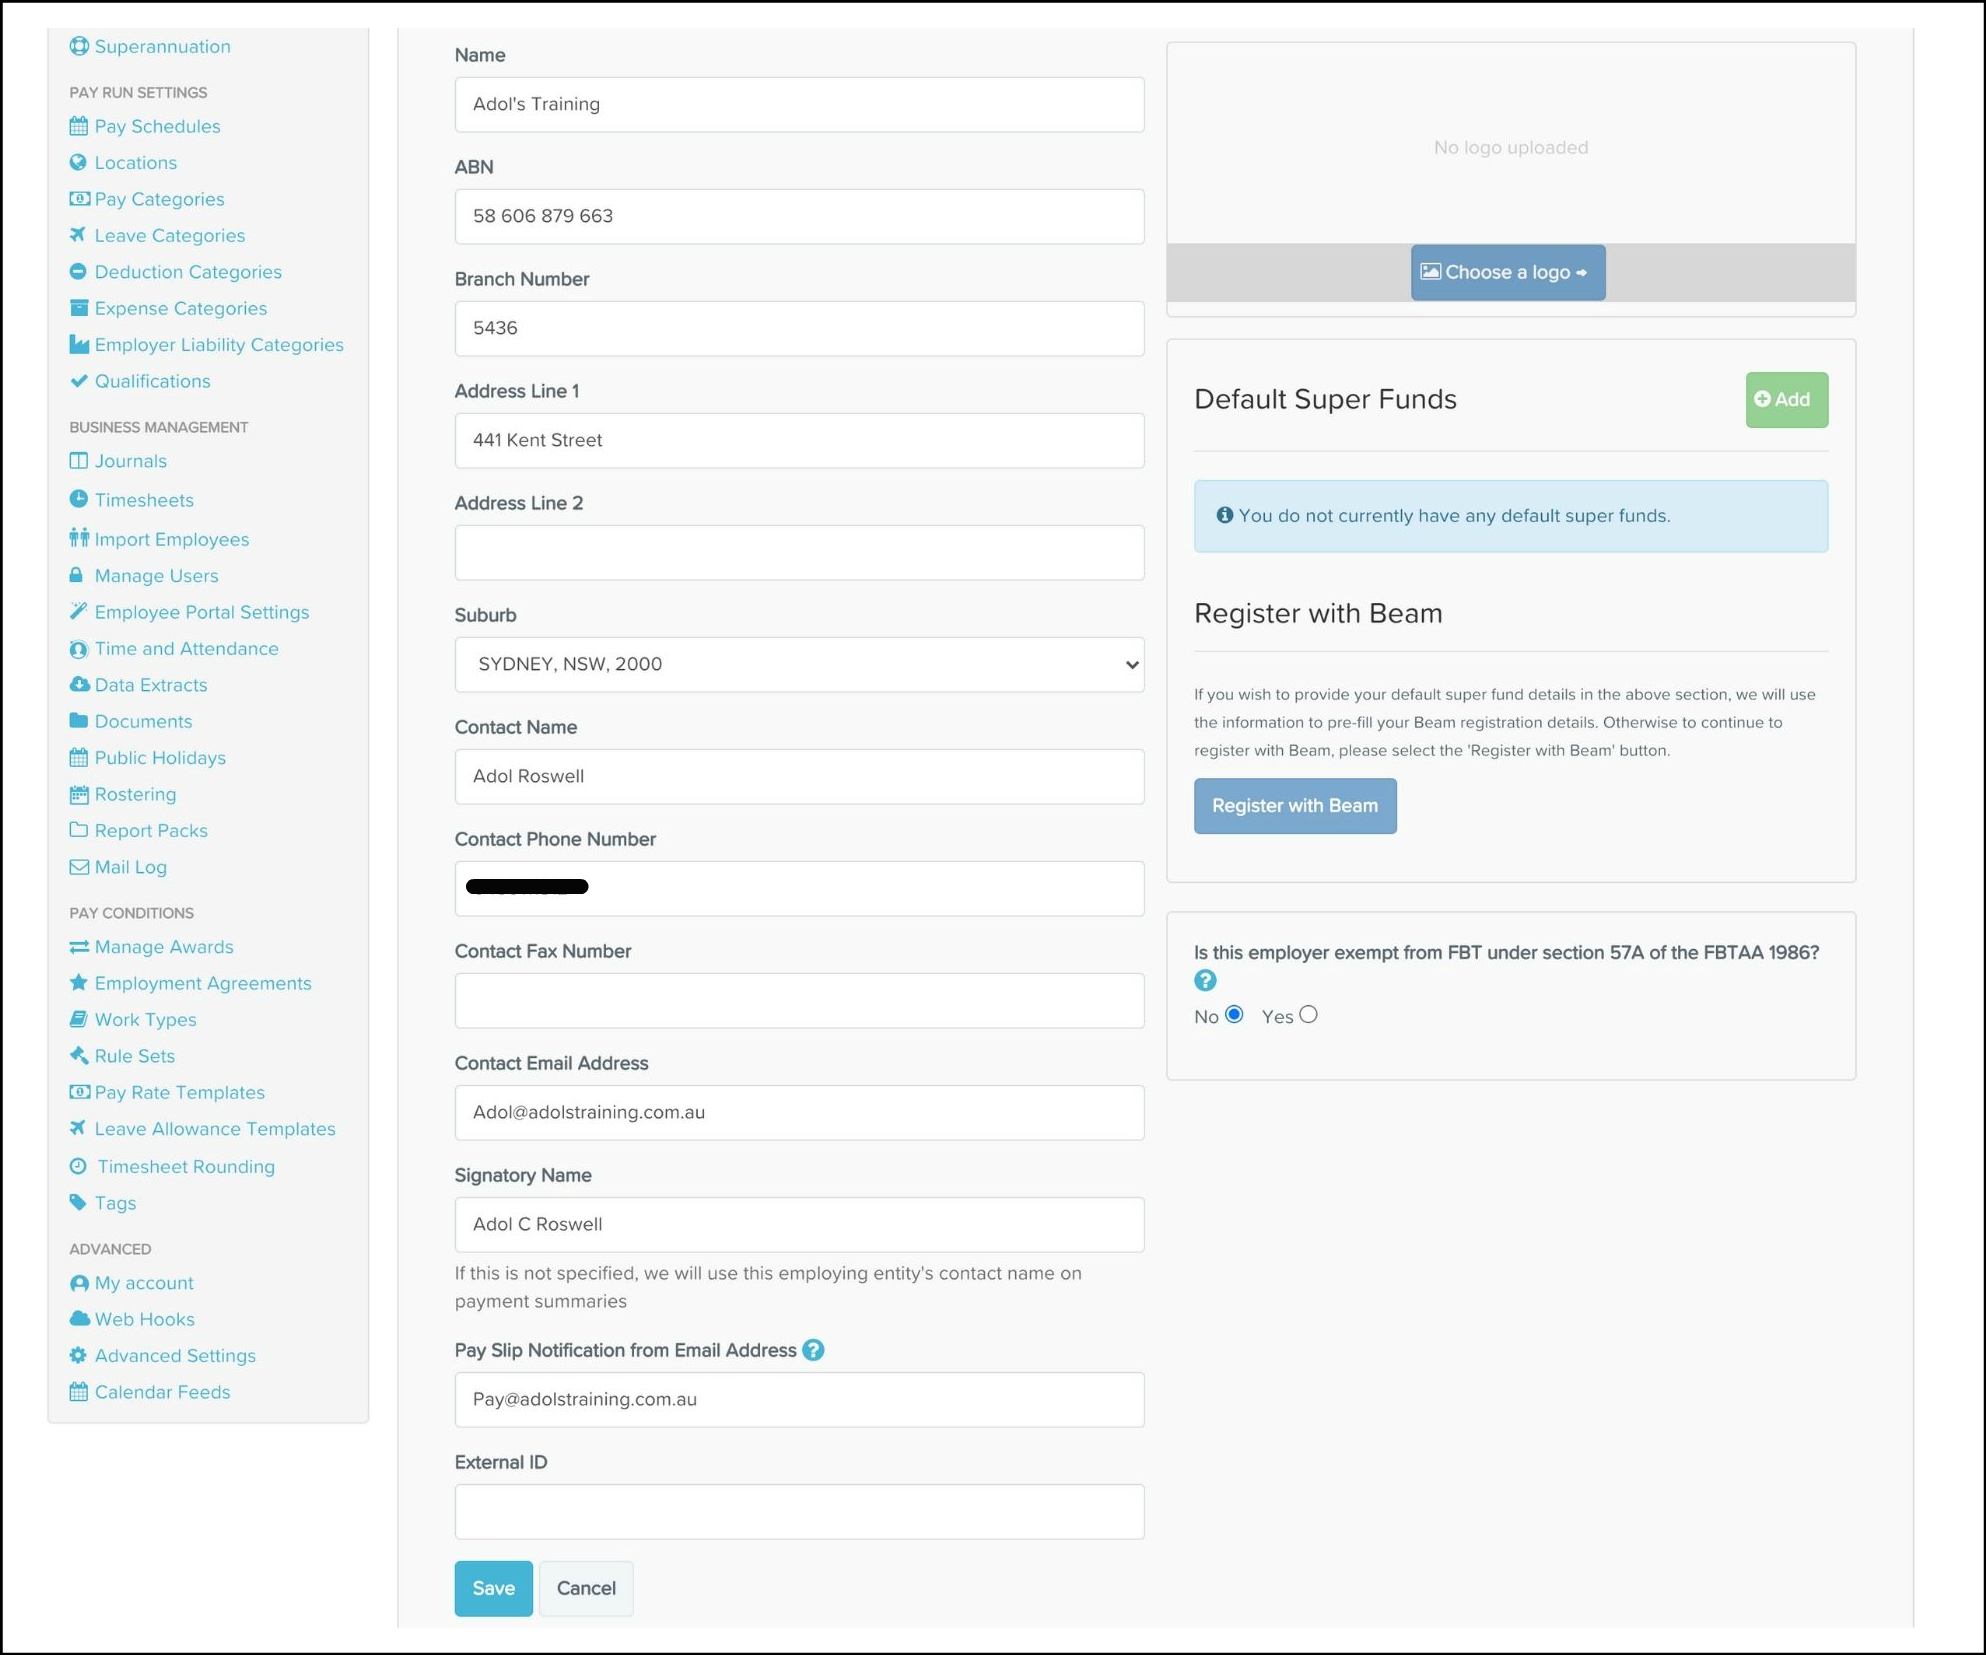Add a default super fund
The height and width of the screenshot is (1655, 1986).
(1786, 399)
